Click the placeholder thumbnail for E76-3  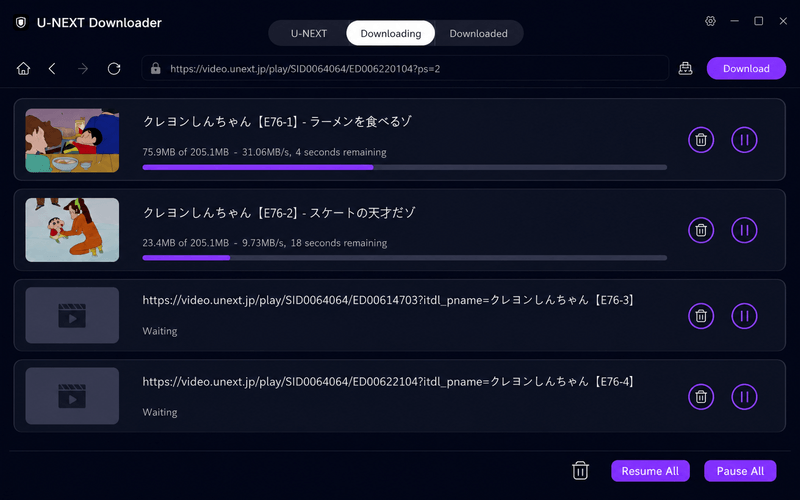coord(72,315)
